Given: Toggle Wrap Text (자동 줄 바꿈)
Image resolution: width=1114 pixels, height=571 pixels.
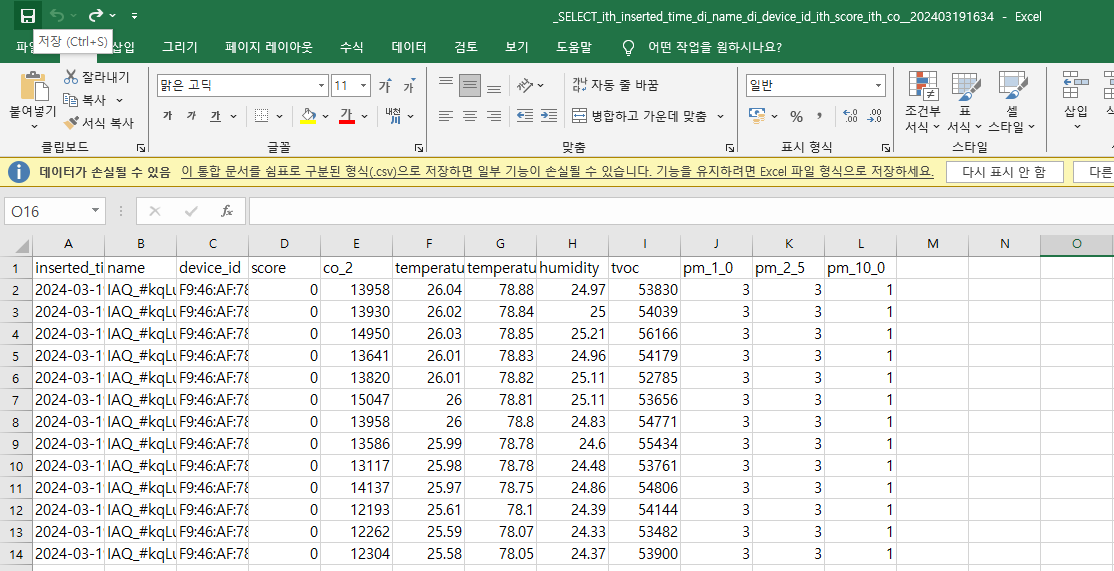Looking at the screenshot, I should click(x=615, y=86).
